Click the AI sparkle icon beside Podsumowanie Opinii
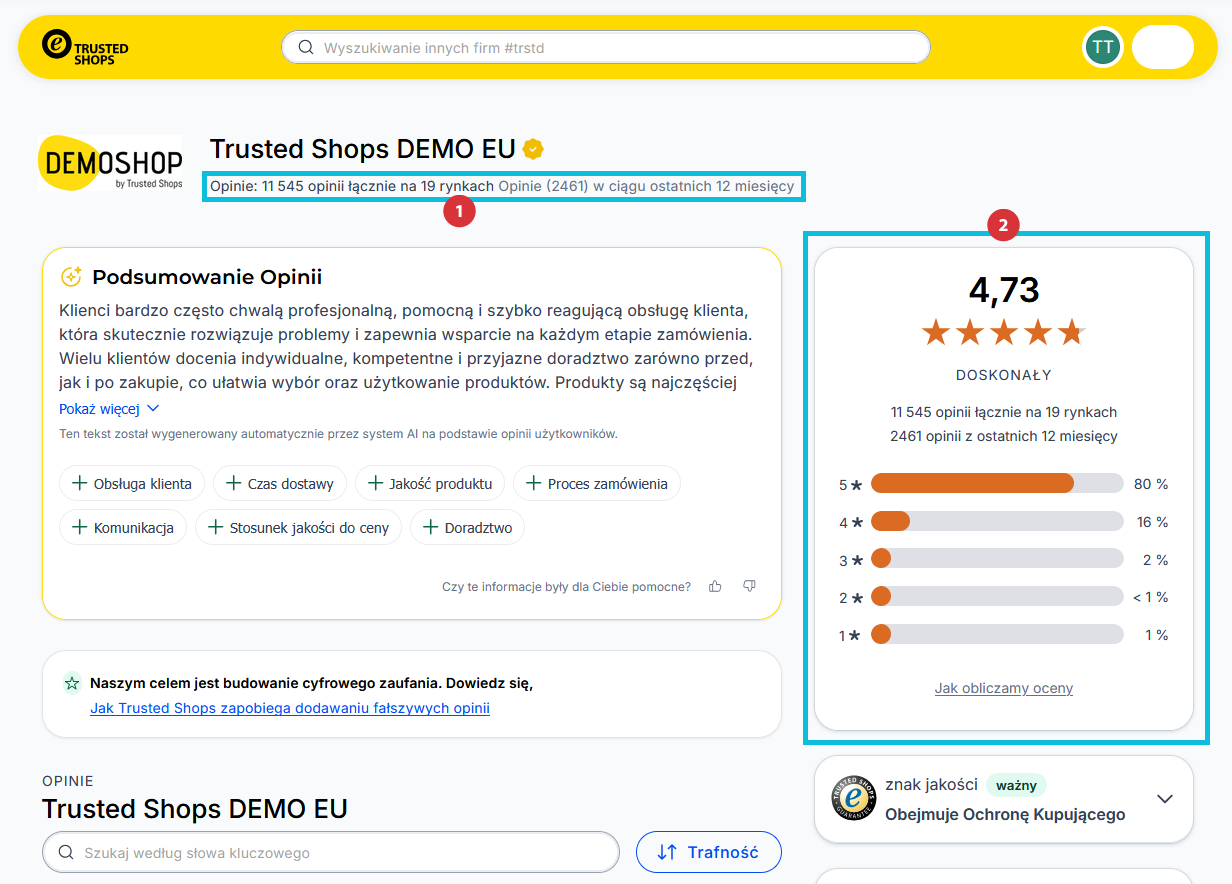The height and width of the screenshot is (884, 1232). pos(71,277)
